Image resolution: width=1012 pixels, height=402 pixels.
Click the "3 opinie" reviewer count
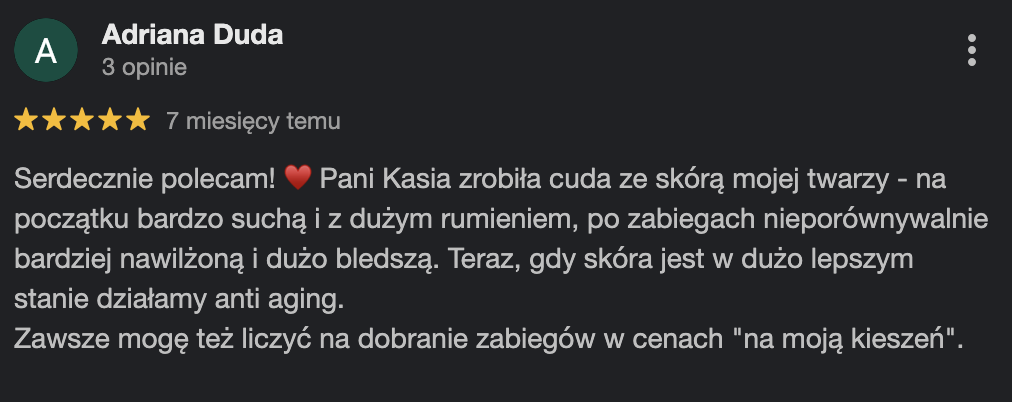point(144,67)
